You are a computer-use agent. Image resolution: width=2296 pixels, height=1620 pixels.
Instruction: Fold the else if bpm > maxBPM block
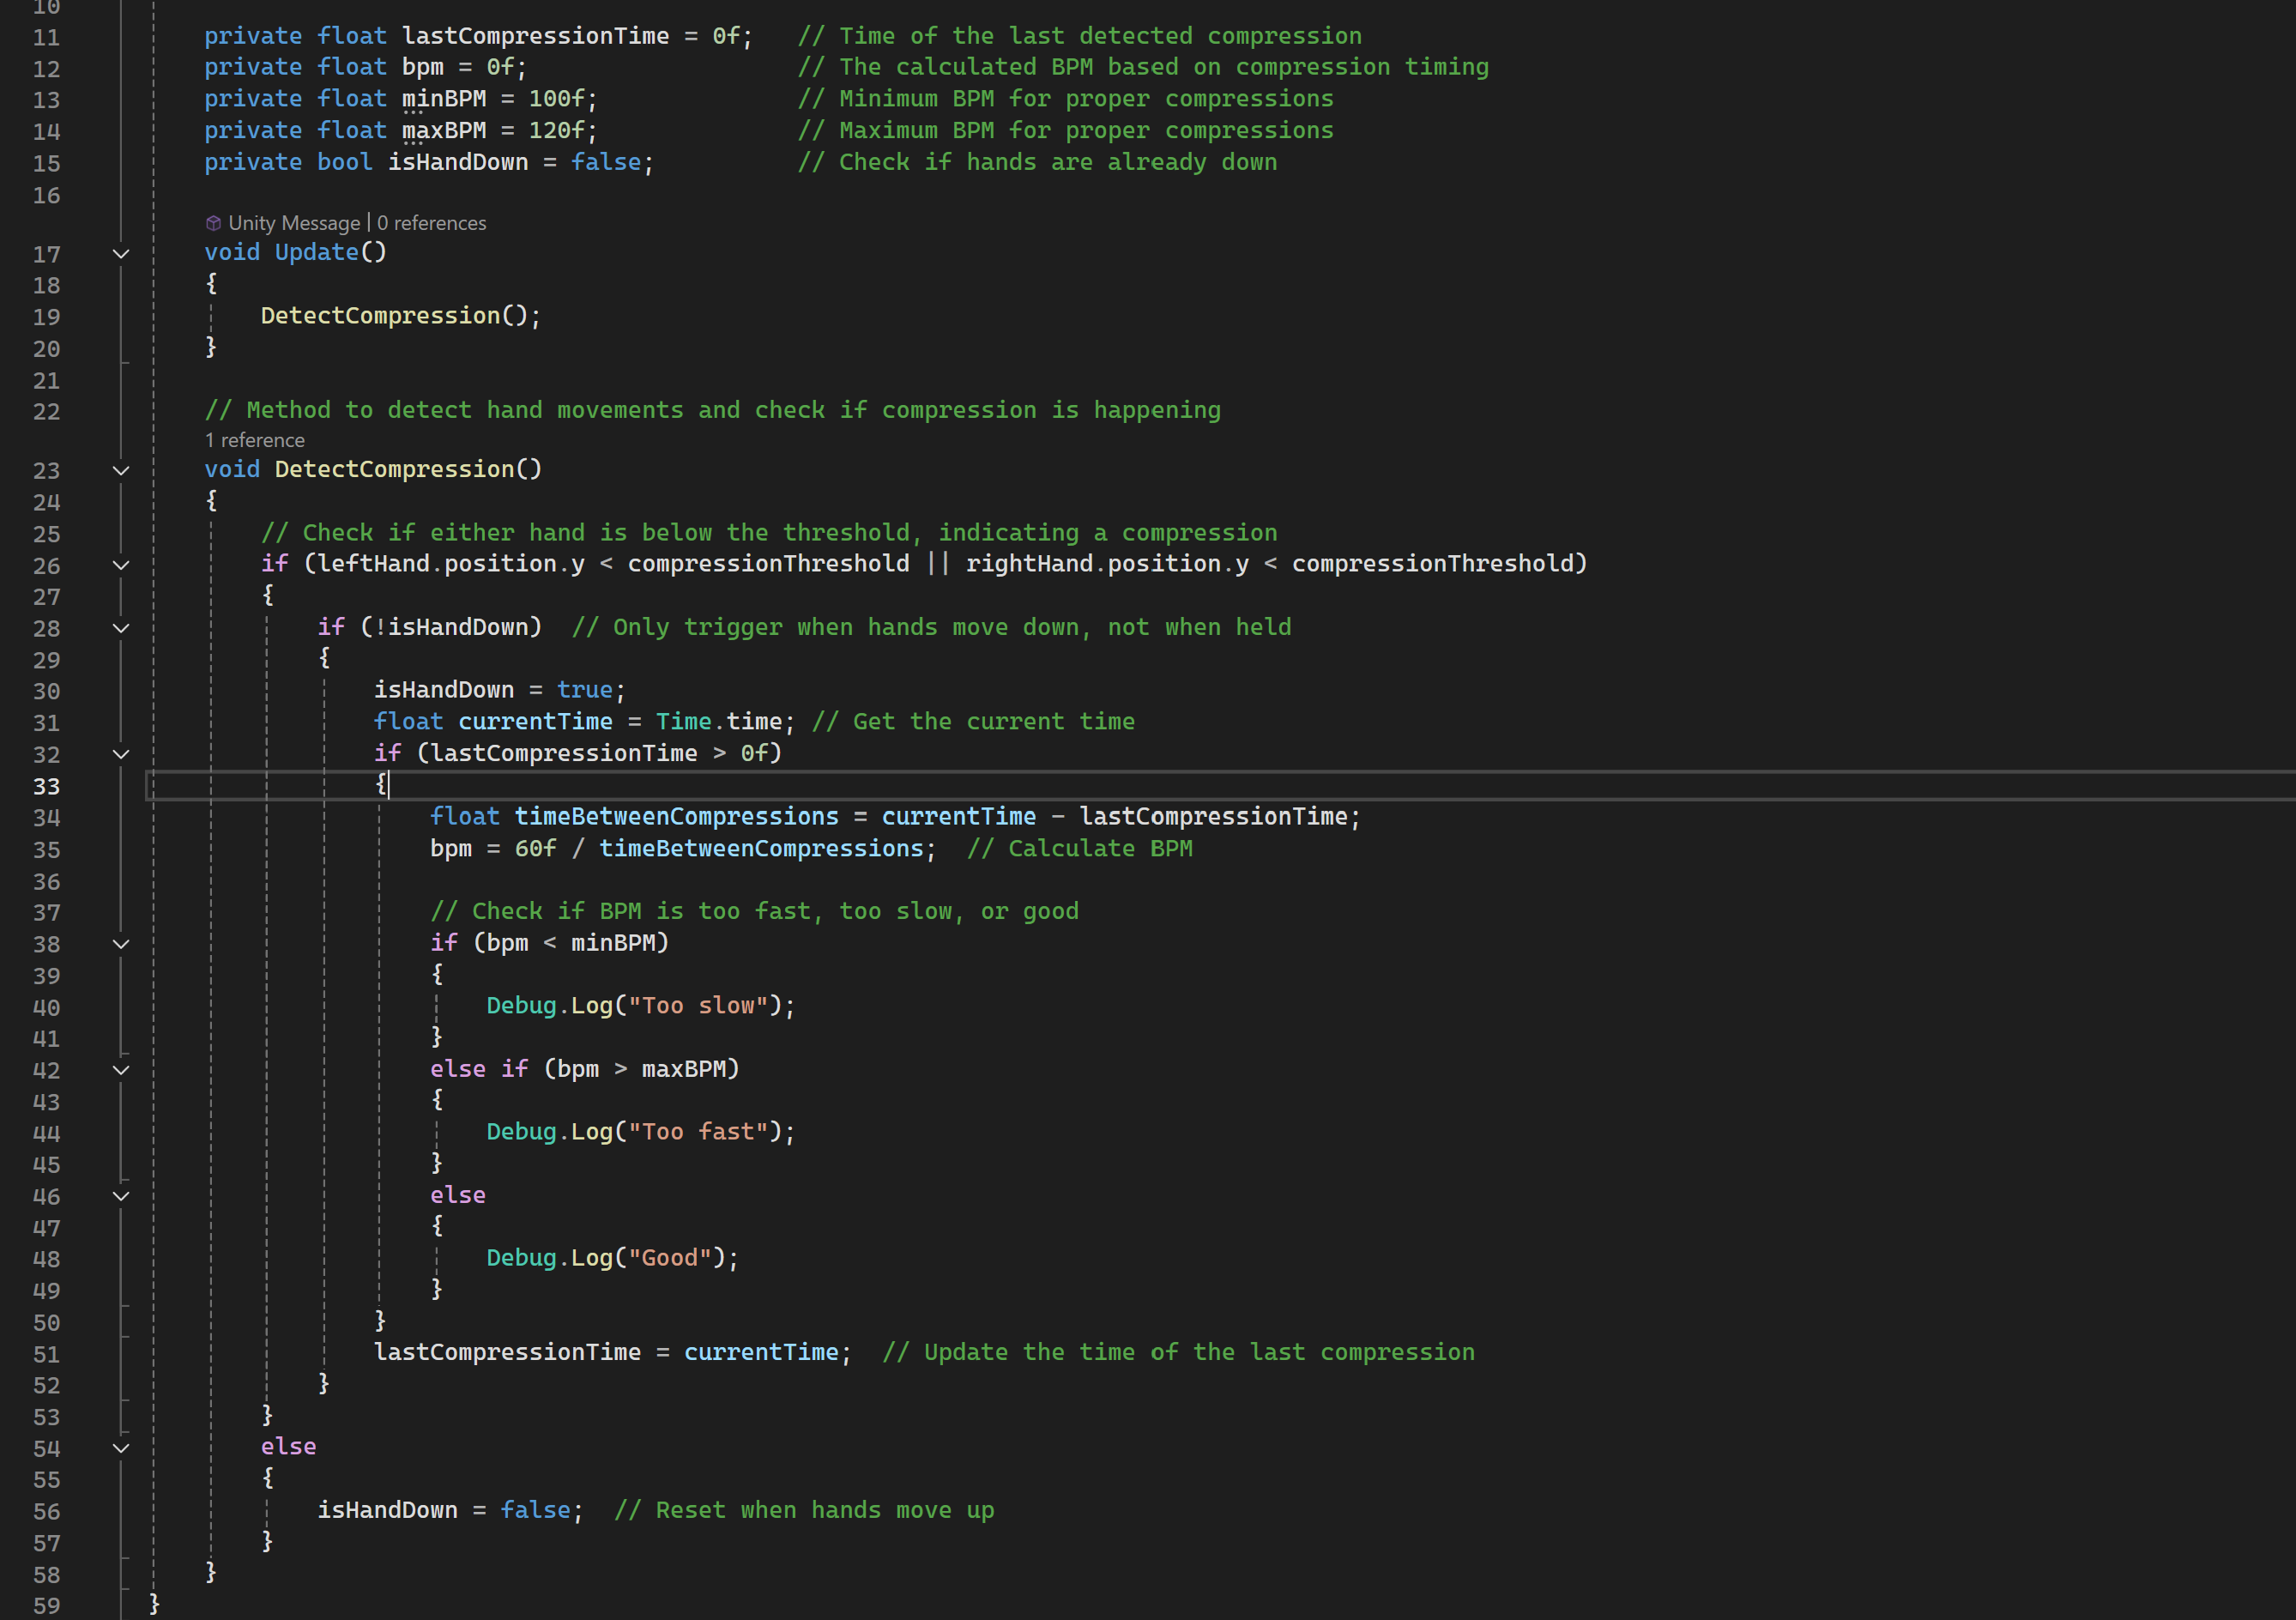point(121,1070)
